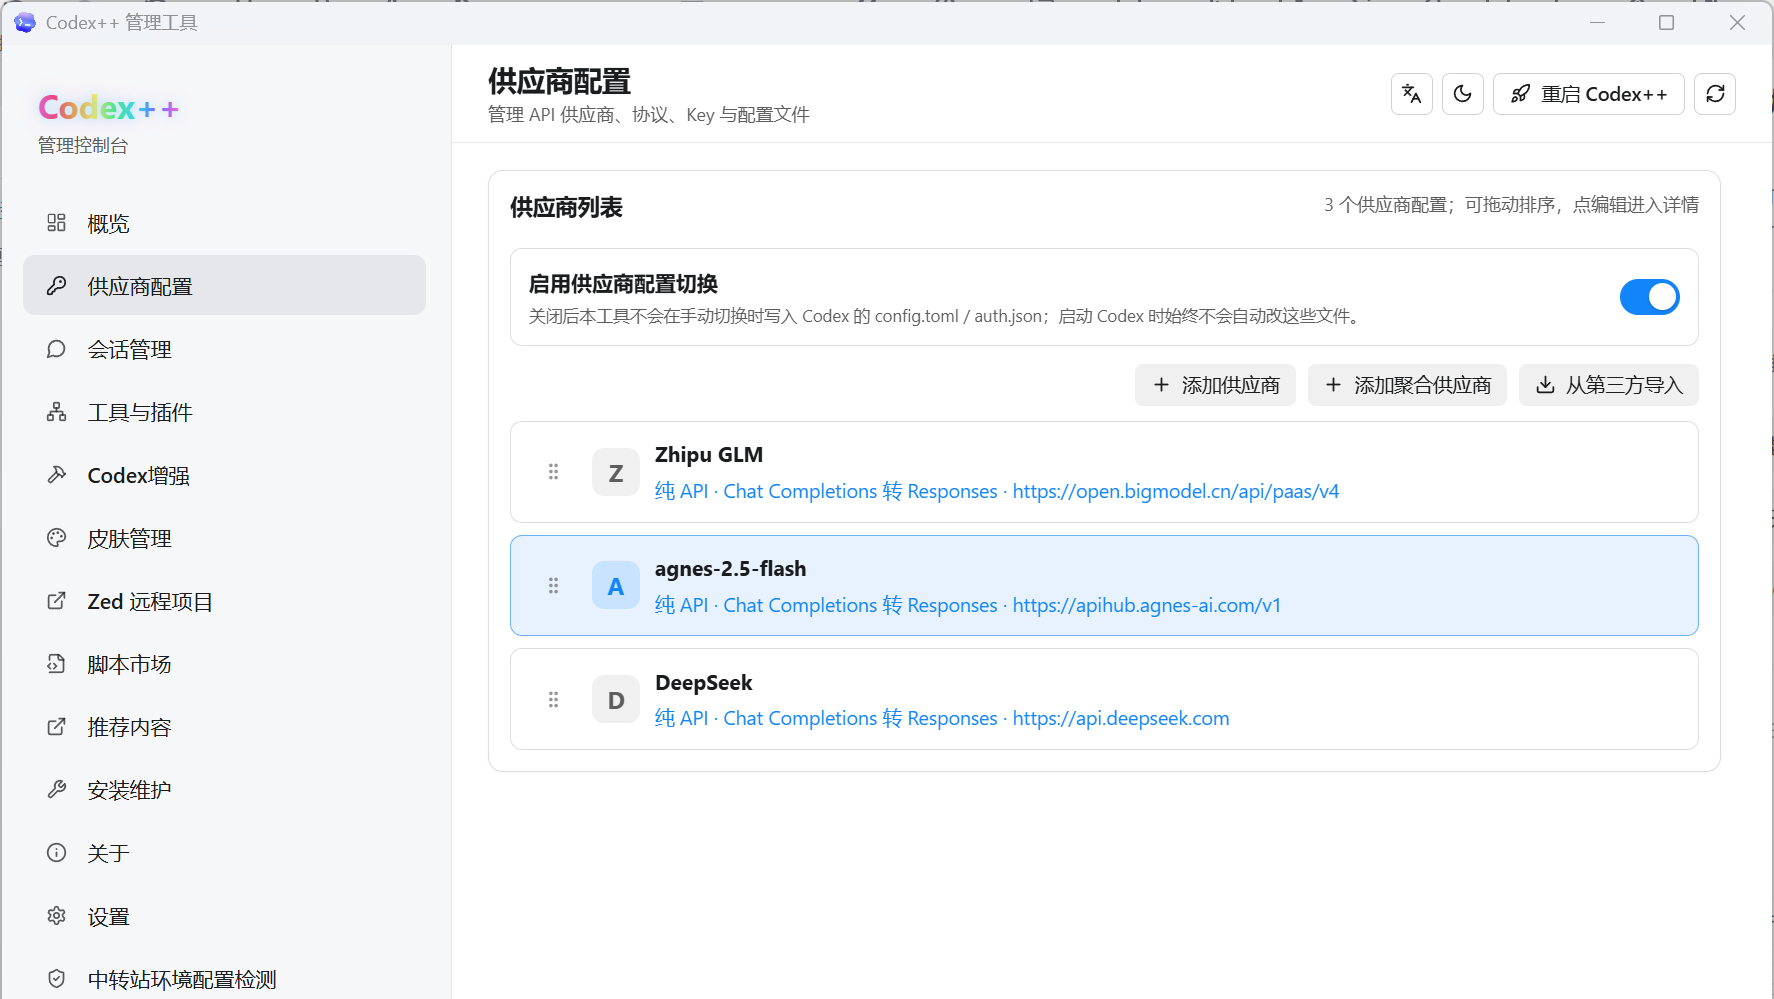
Task: Select the agnes-2.5-flash provider name
Action: tap(730, 569)
